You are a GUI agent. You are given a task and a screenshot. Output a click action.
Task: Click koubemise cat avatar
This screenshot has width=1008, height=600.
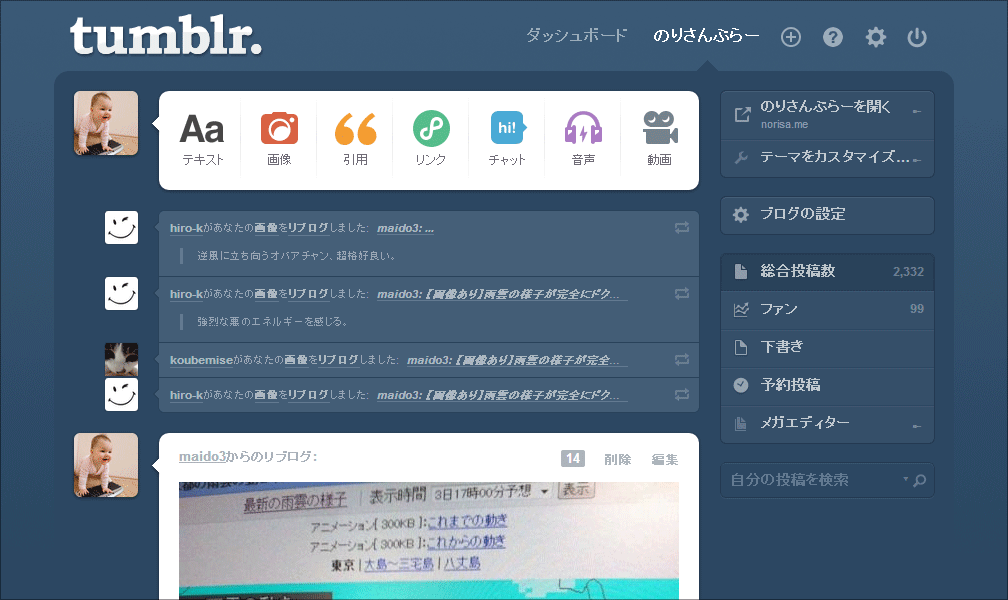click(122, 359)
